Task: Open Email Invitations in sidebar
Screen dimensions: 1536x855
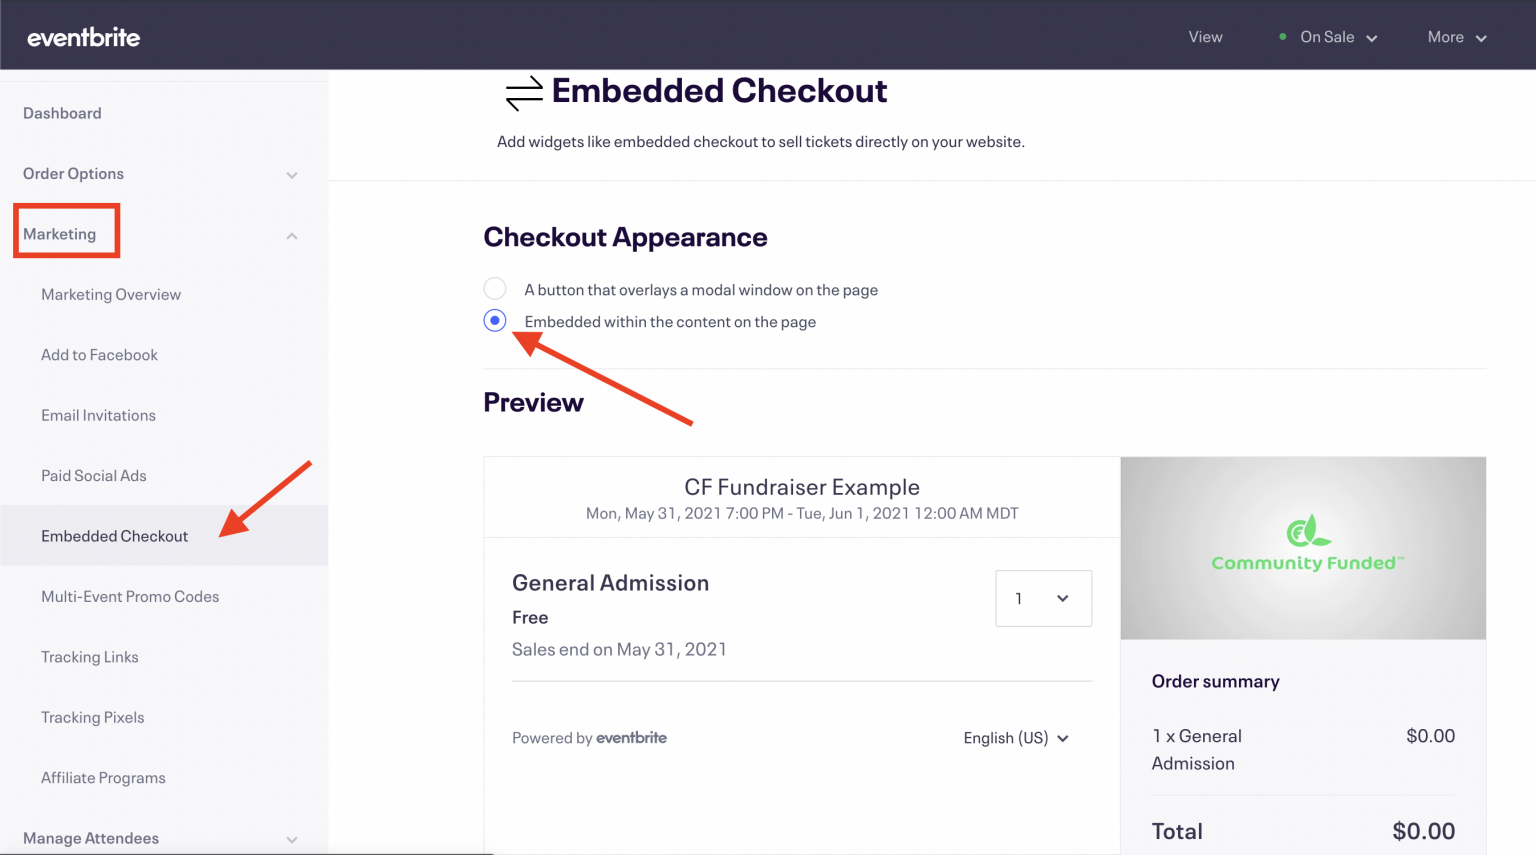Action: click(x=98, y=415)
